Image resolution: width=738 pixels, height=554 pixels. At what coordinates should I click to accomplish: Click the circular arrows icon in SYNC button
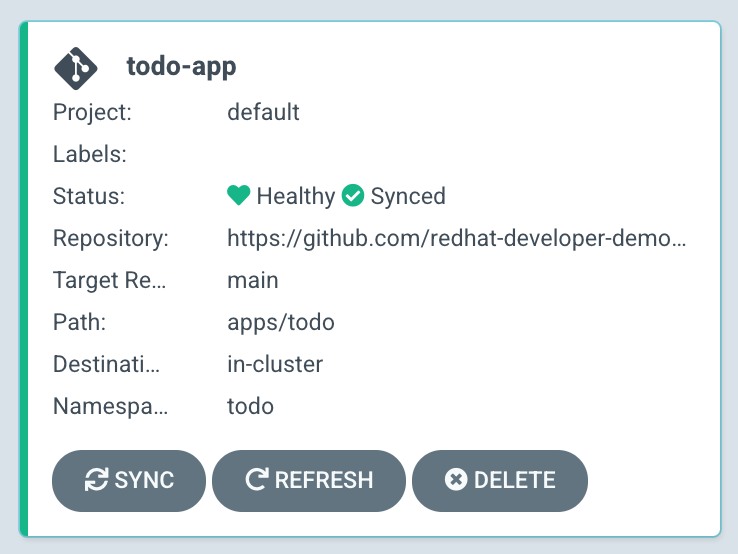click(96, 480)
